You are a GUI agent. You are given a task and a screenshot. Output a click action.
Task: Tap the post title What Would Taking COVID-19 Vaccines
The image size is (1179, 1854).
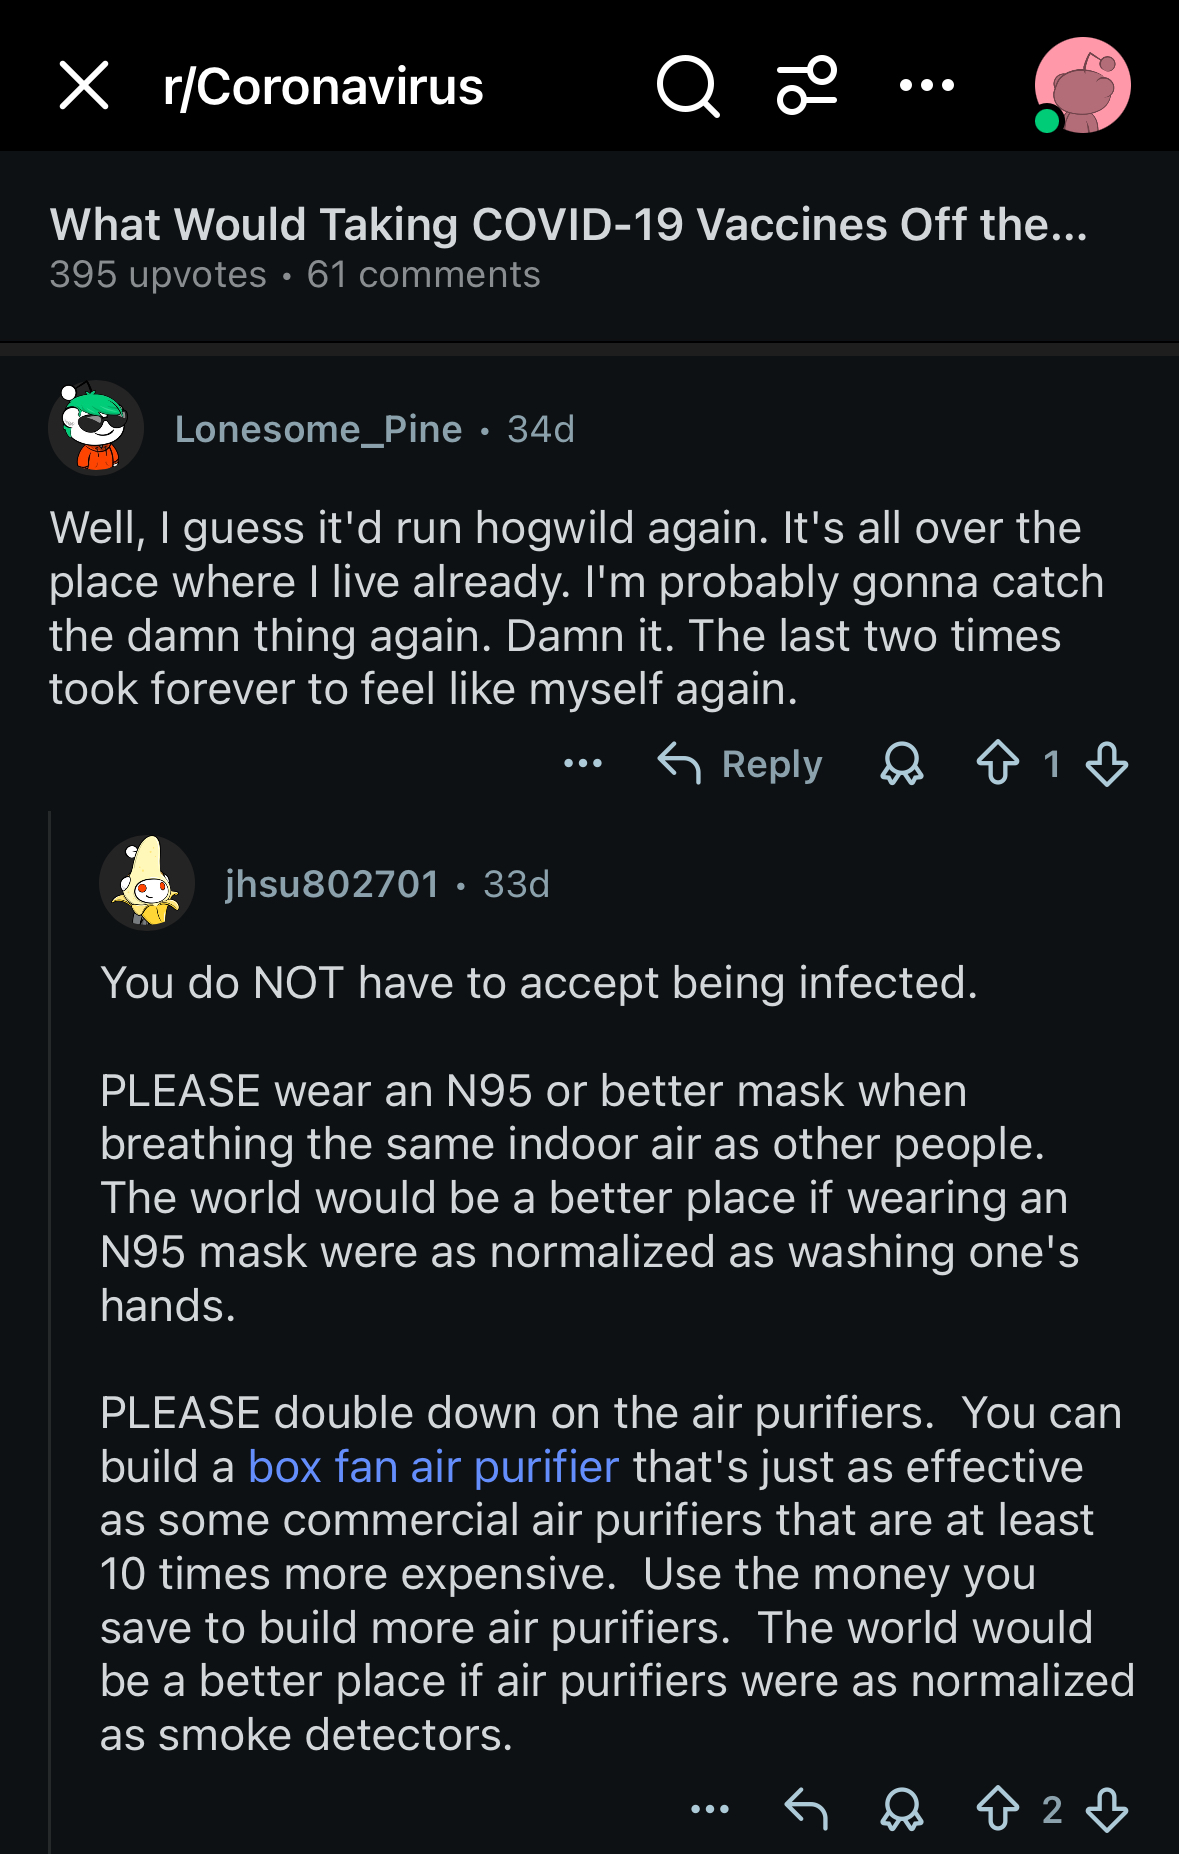point(568,225)
